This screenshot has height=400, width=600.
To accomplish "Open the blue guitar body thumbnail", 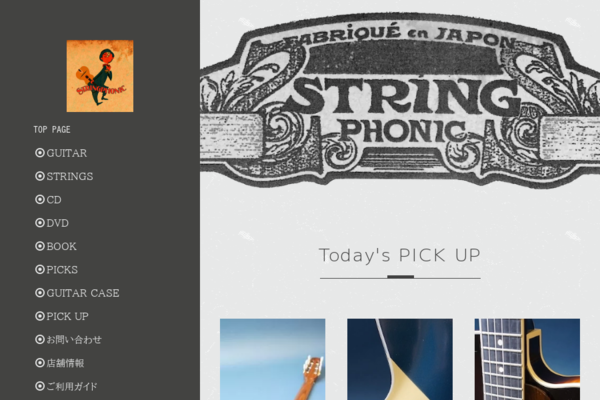I will pos(400,359).
